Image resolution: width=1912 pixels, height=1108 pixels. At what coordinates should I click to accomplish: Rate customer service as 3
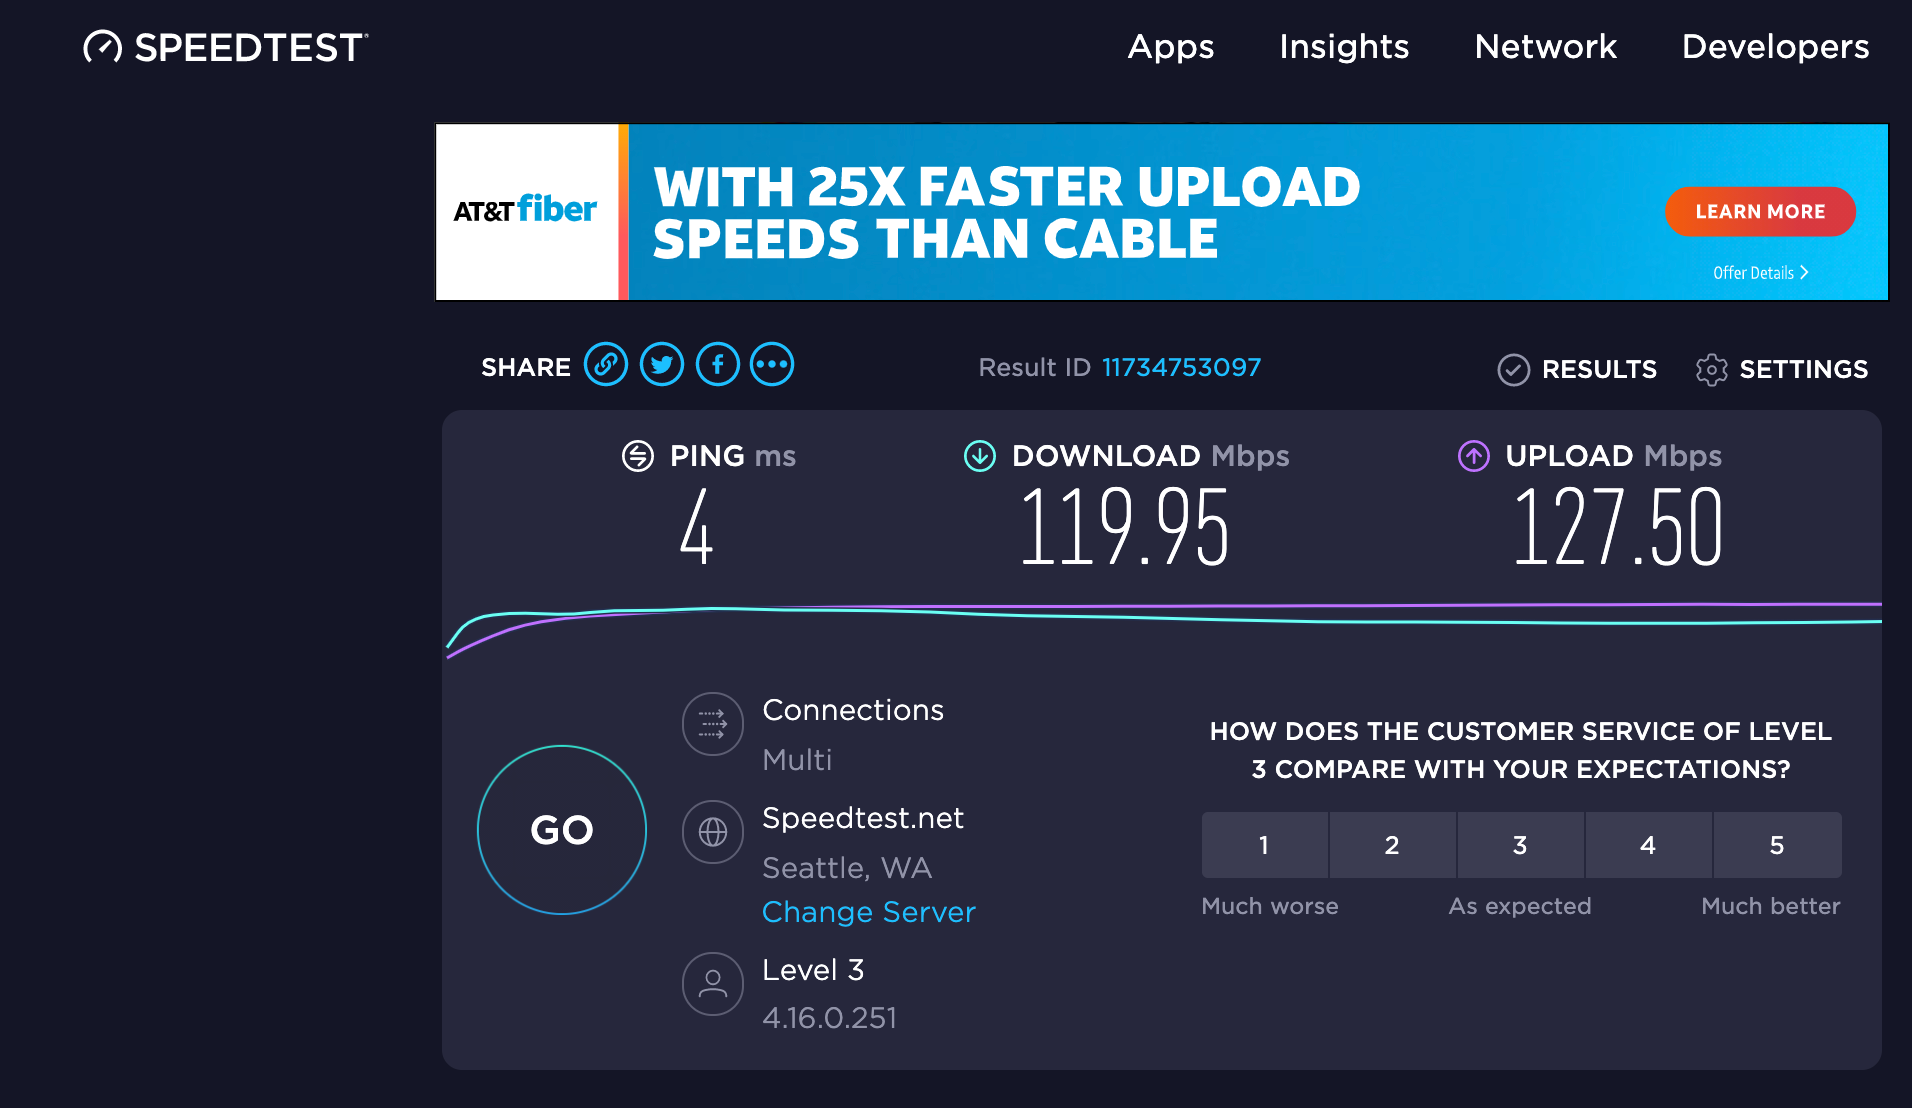(1520, 845)
